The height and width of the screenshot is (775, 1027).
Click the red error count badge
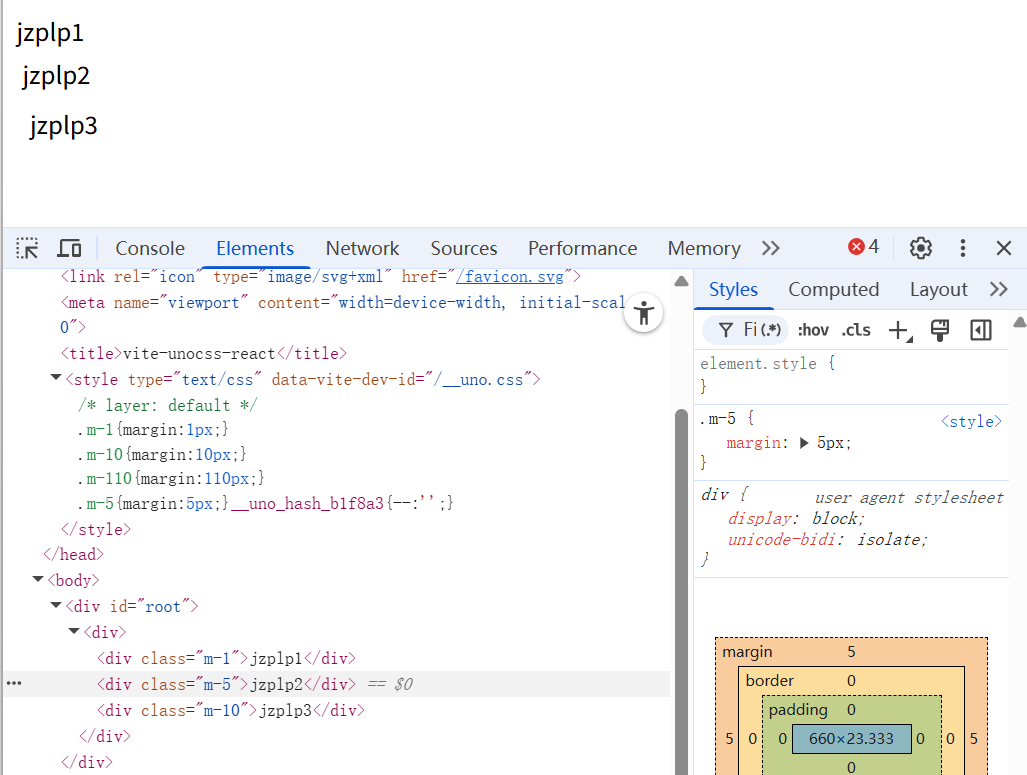[x=863, y=247]
